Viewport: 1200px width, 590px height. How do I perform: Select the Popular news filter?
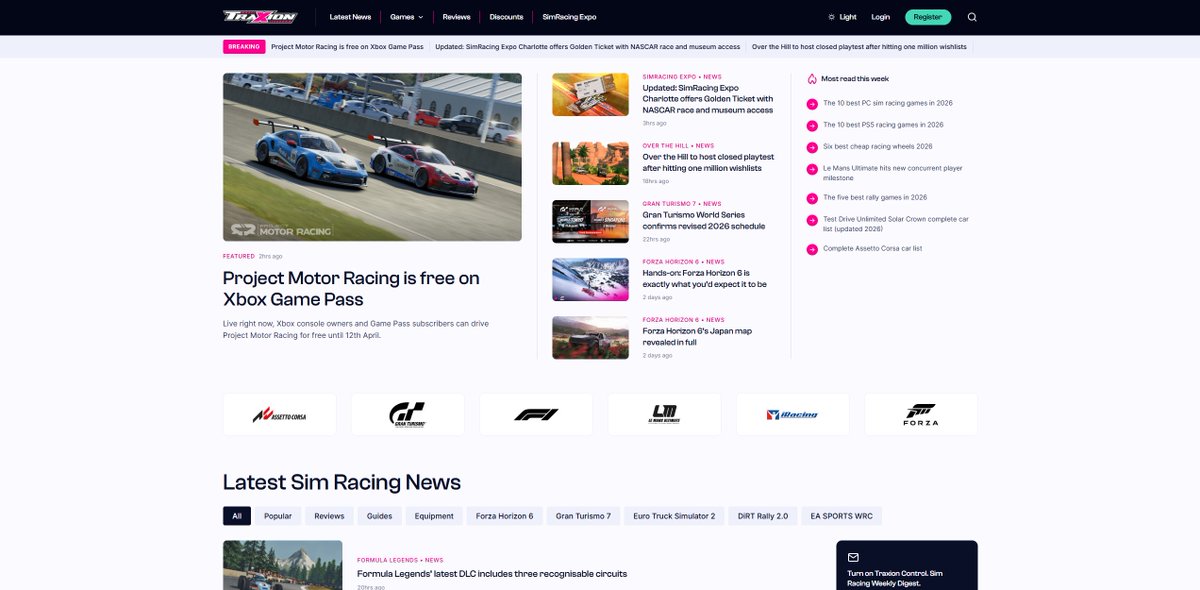click(279, 515)
